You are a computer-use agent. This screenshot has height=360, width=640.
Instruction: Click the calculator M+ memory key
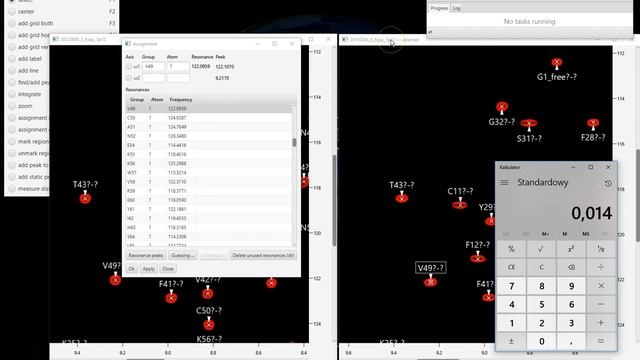click(545, 234)
